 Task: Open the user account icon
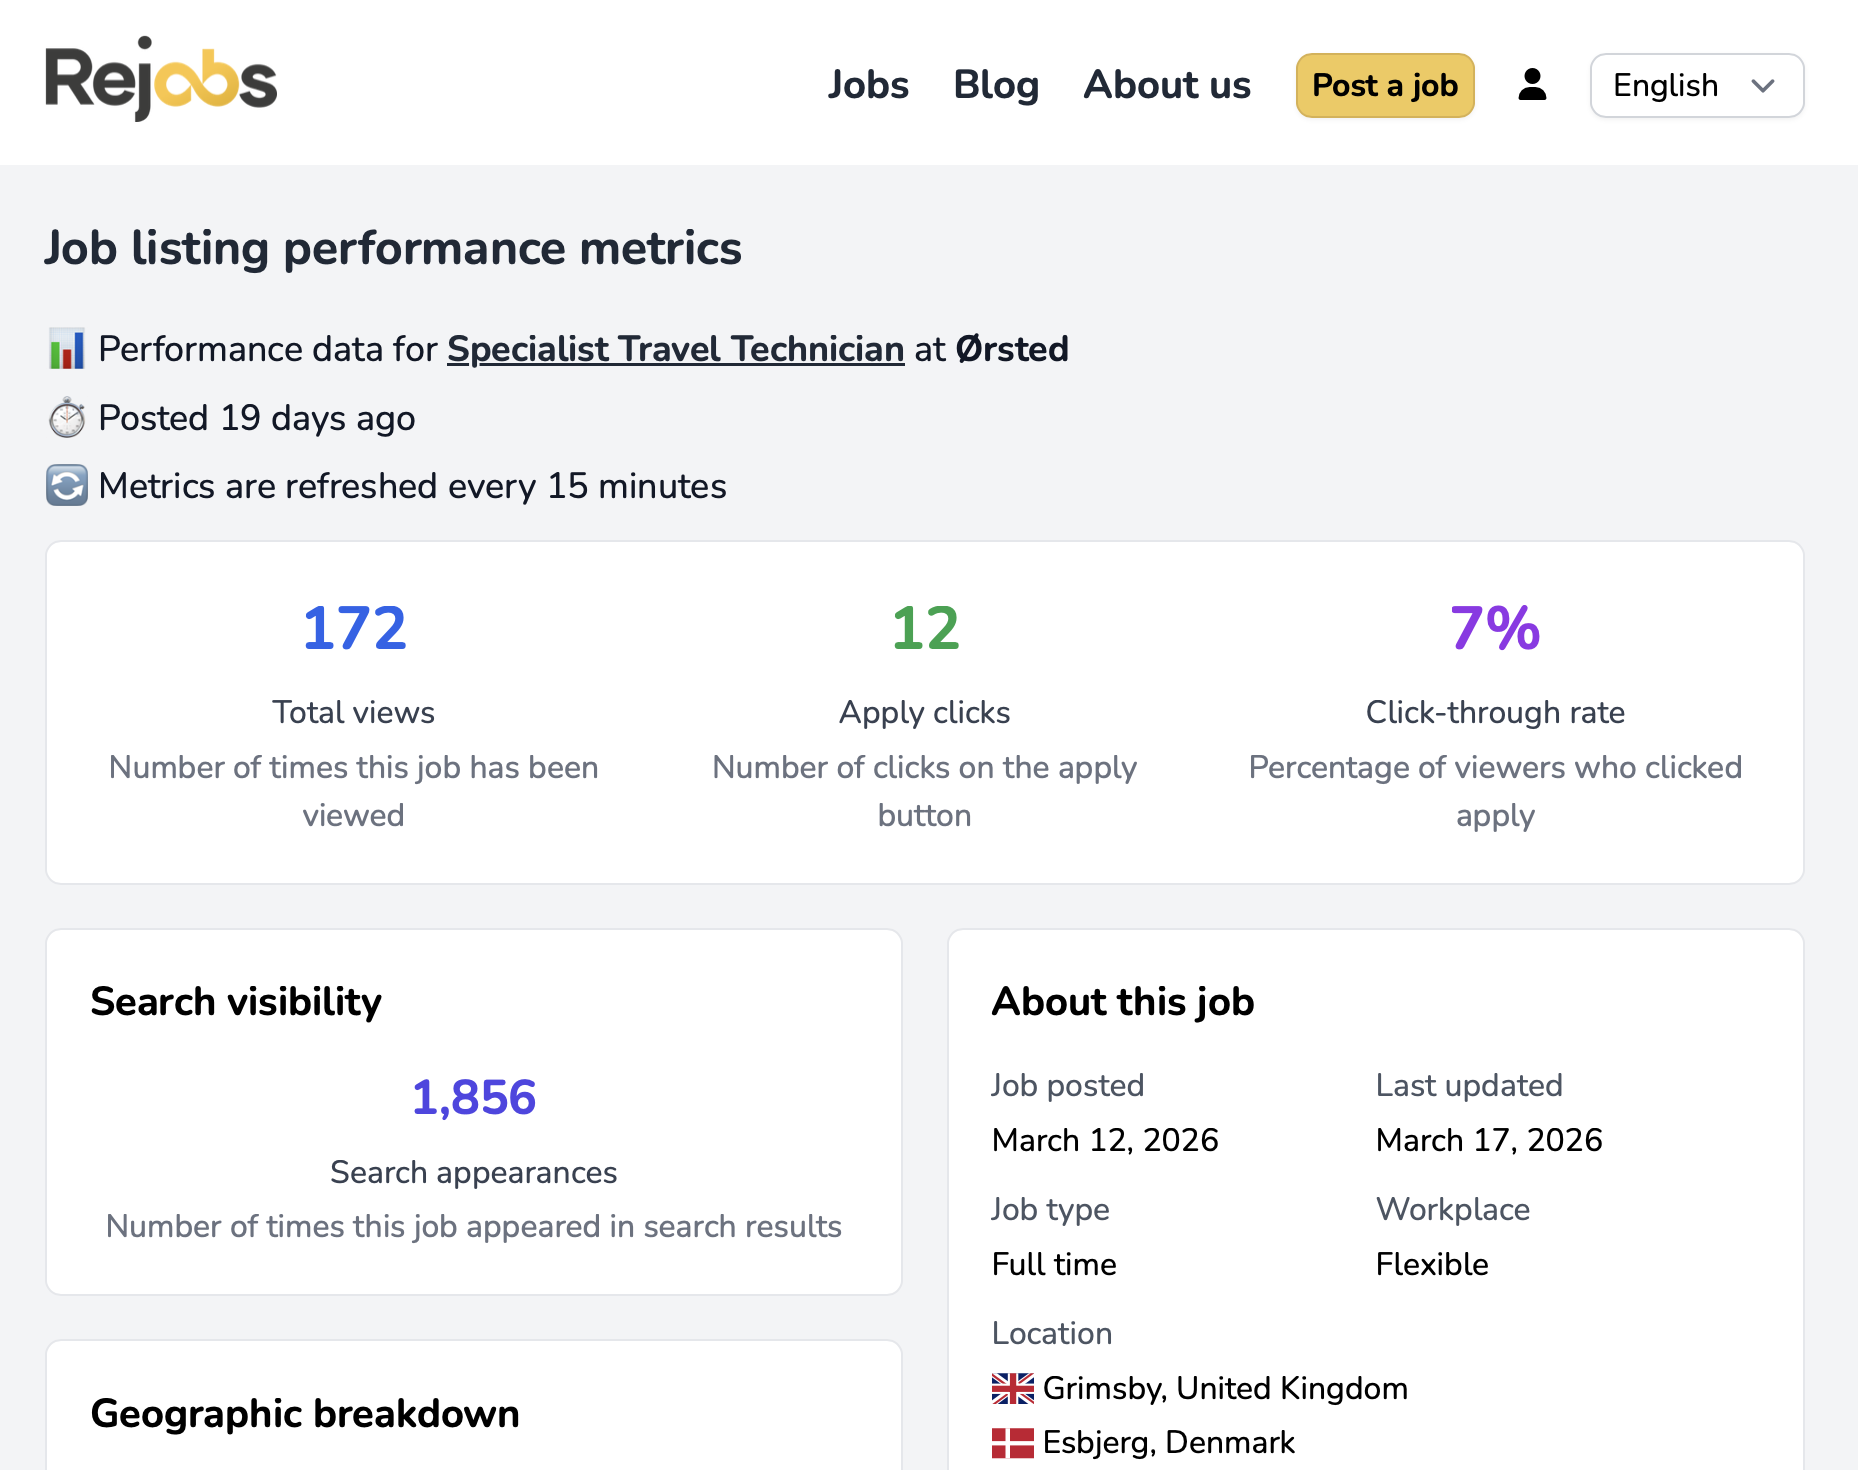tap(1532, 85)
